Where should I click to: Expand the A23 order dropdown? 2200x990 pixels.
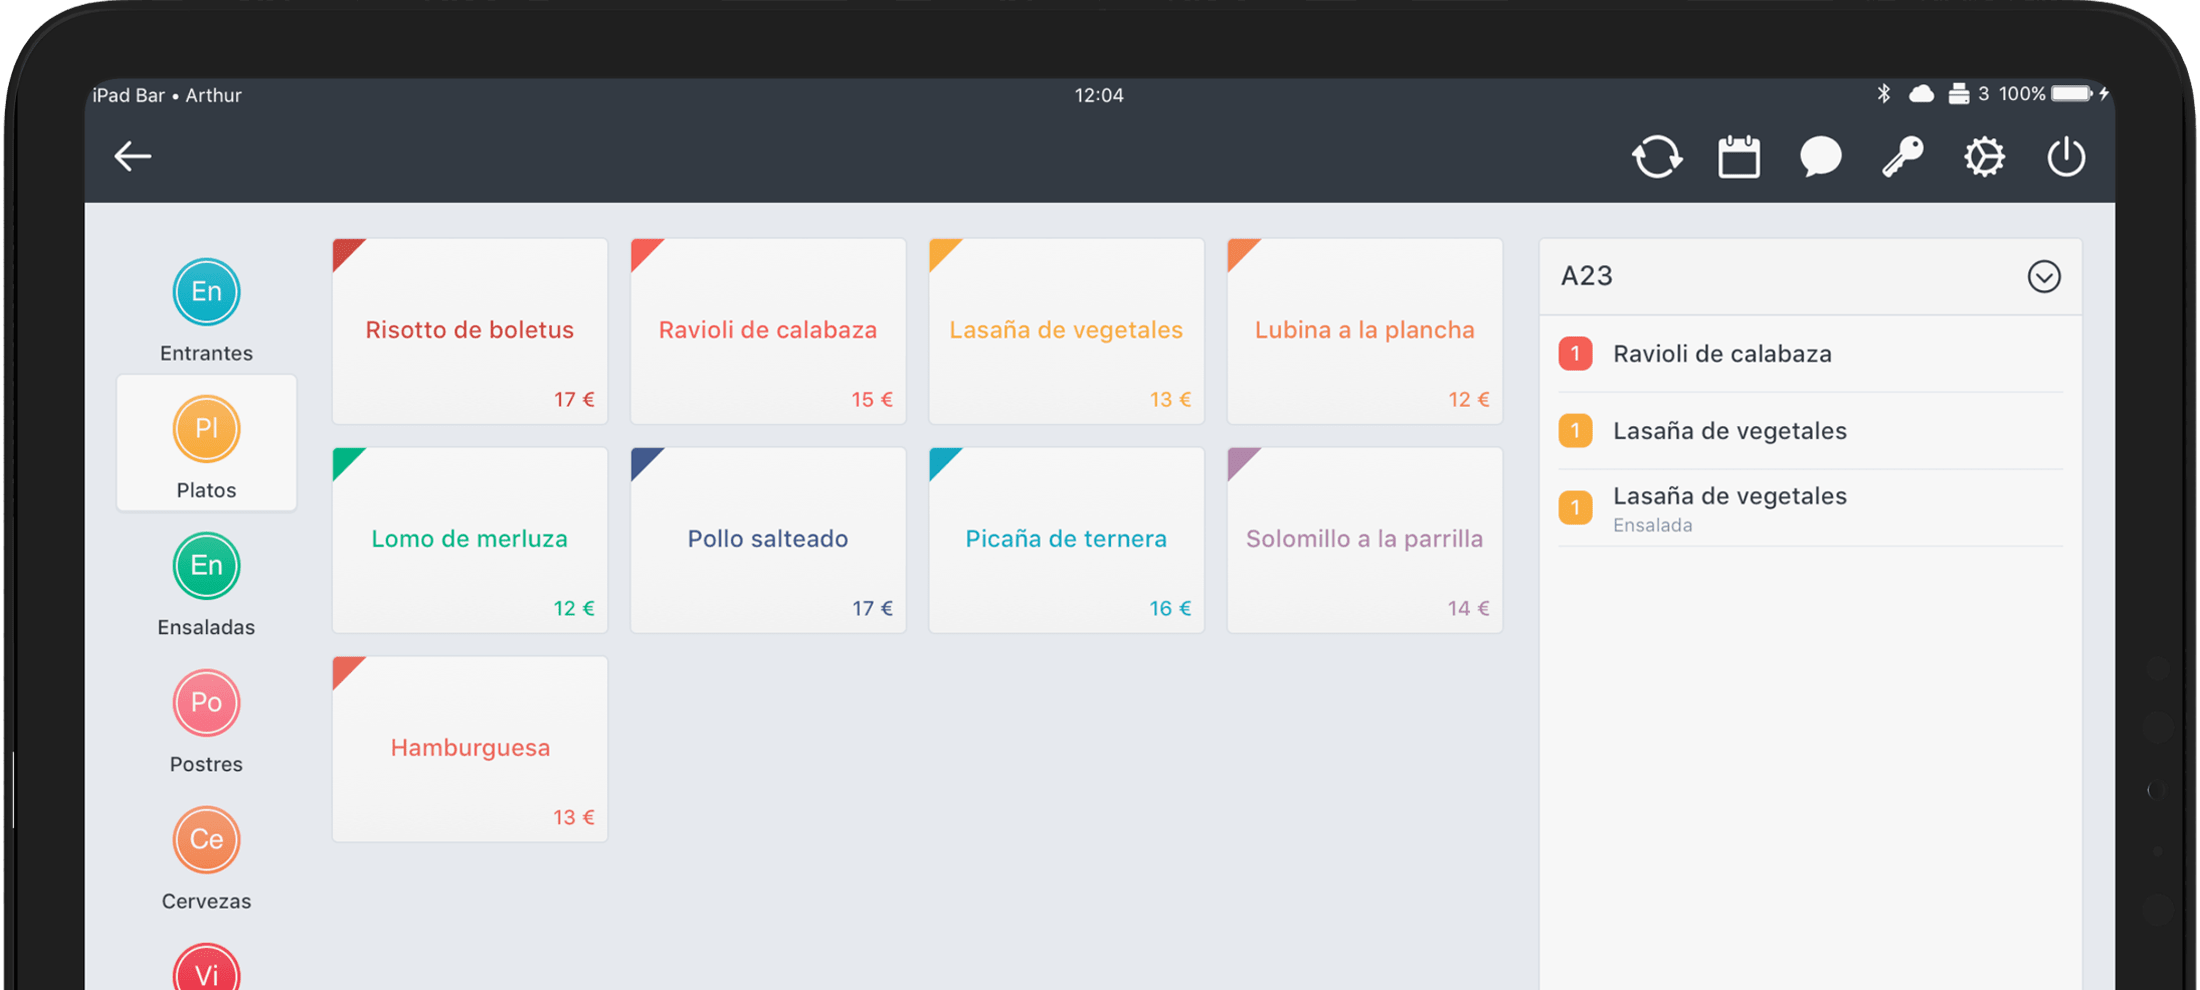(2044, 277)
